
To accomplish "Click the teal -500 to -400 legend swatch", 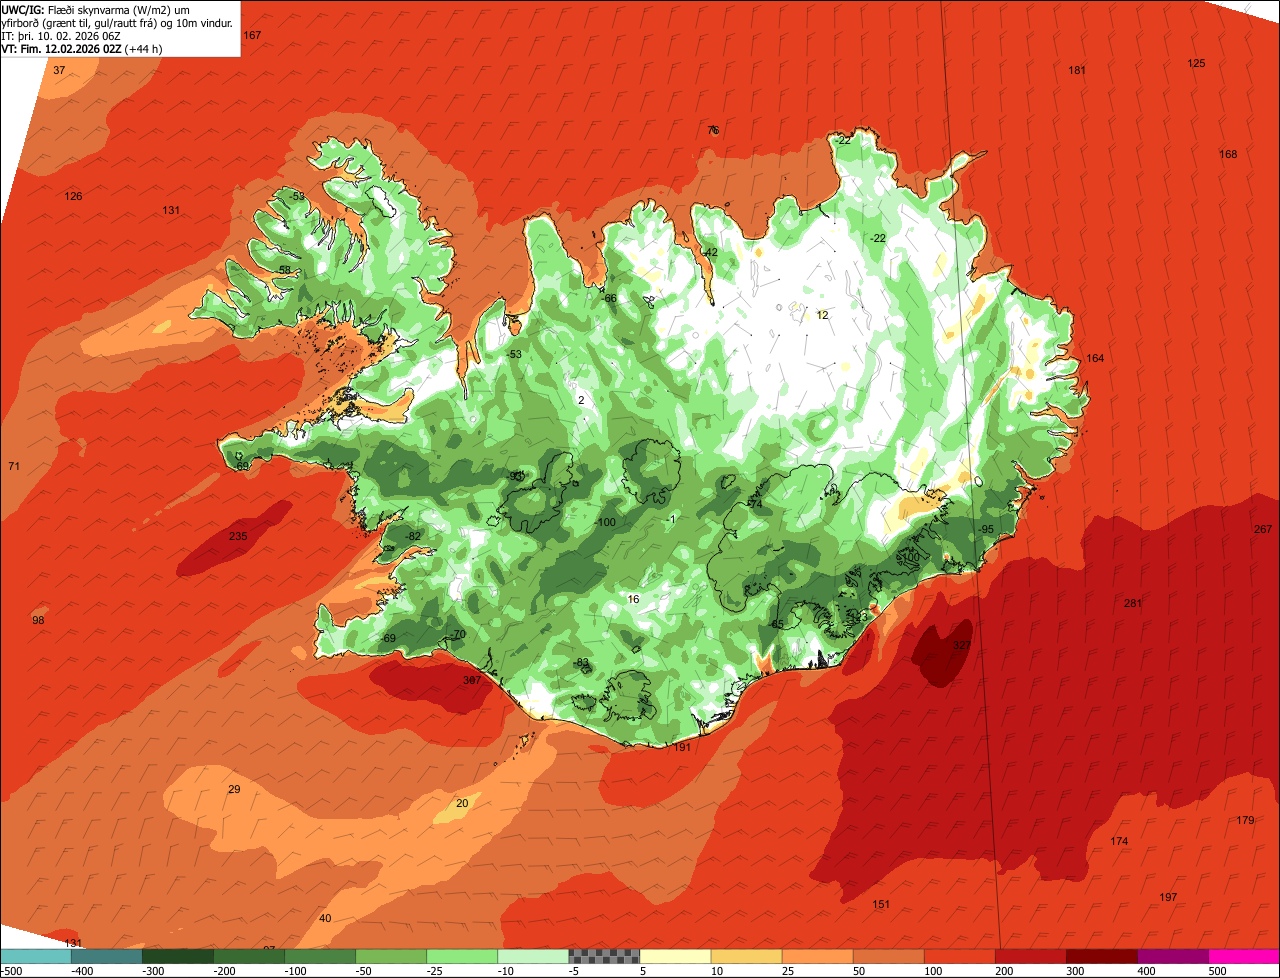I will click(x=36, y=956).
